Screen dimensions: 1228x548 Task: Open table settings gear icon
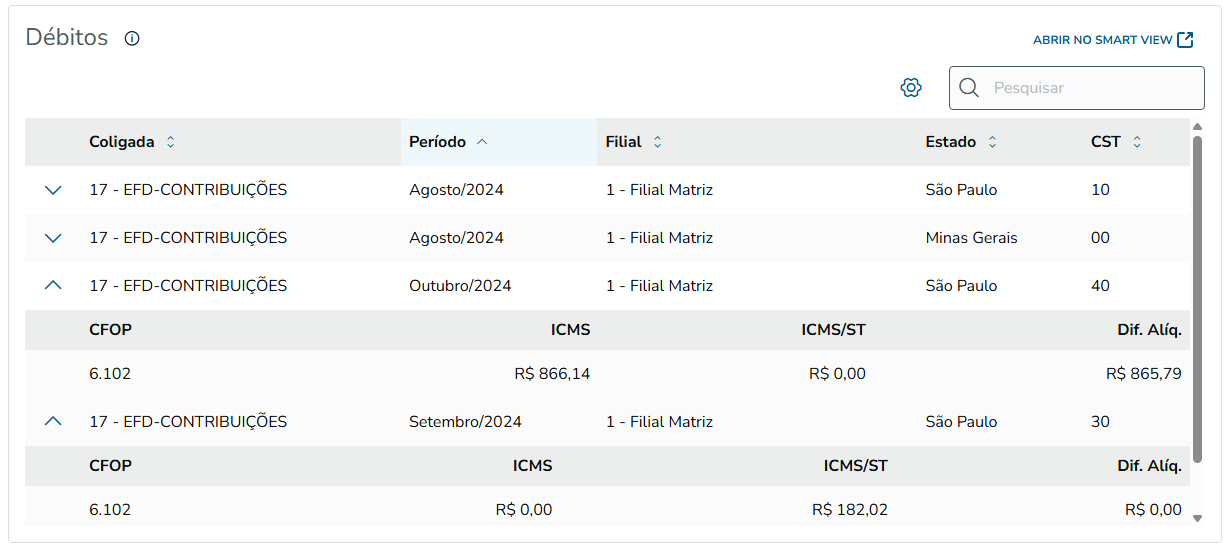click(x=910, y=88)
